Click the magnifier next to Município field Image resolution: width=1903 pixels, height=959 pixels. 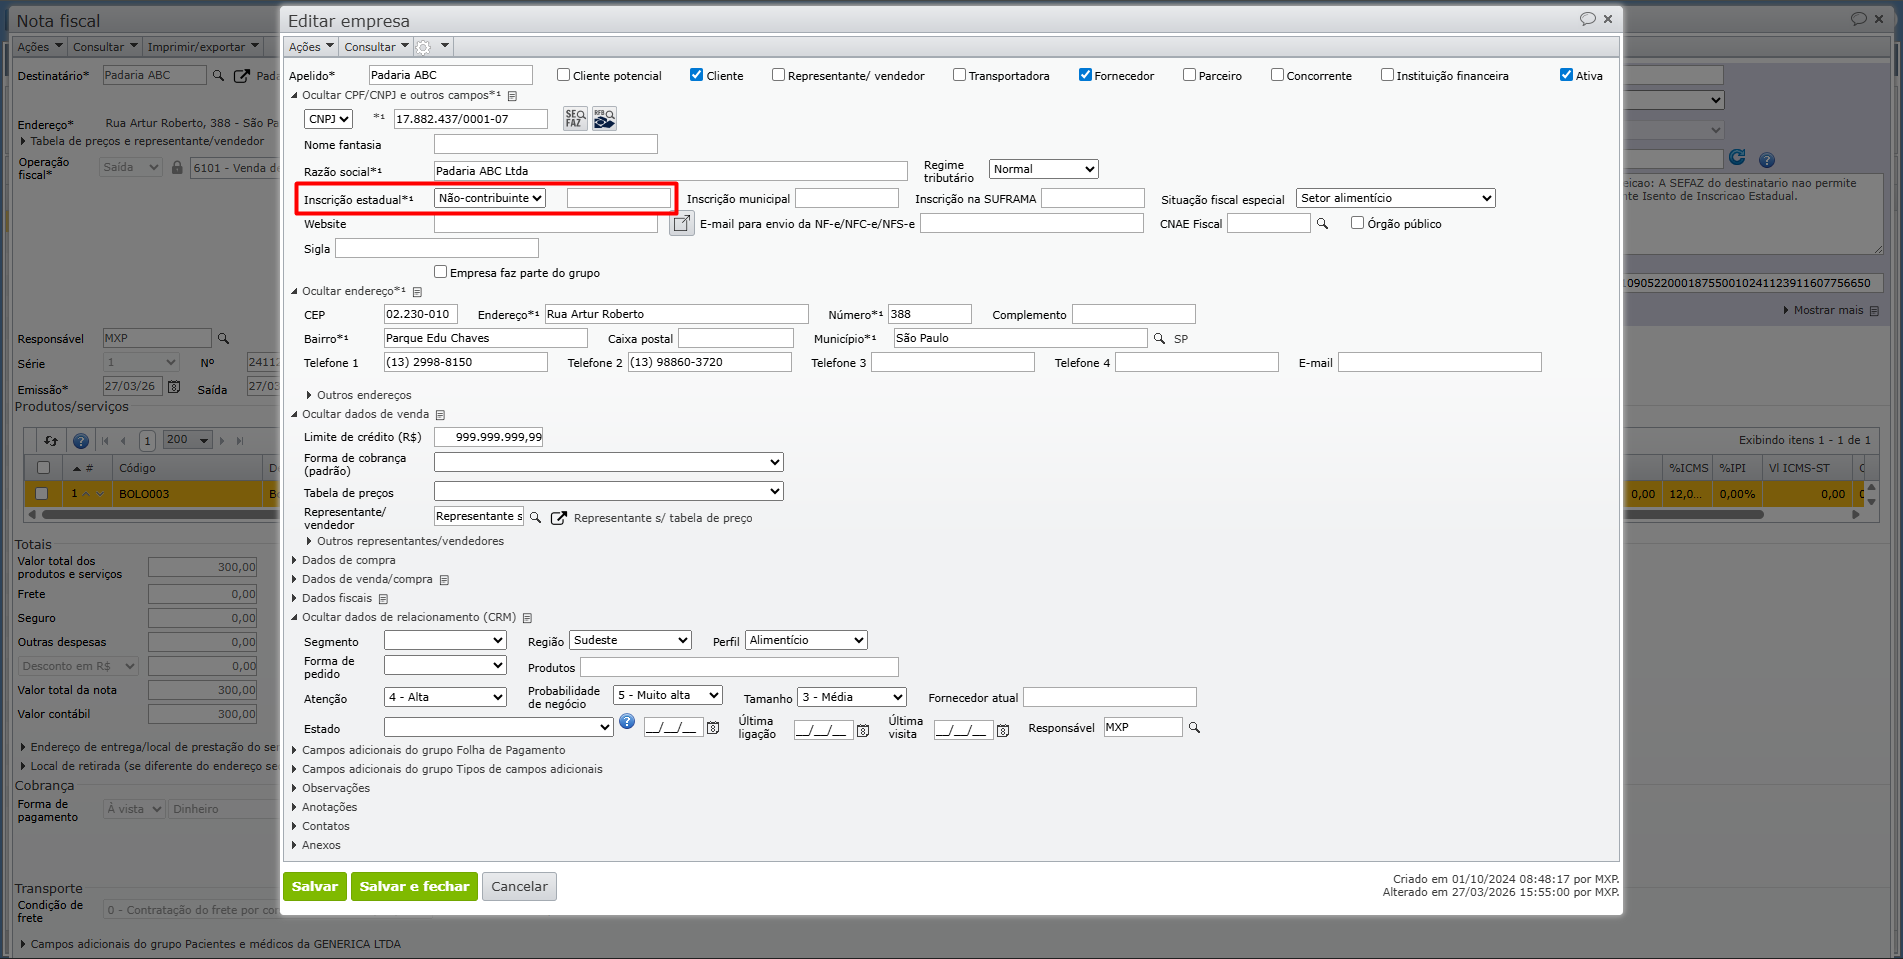[x=1159, y=339]
